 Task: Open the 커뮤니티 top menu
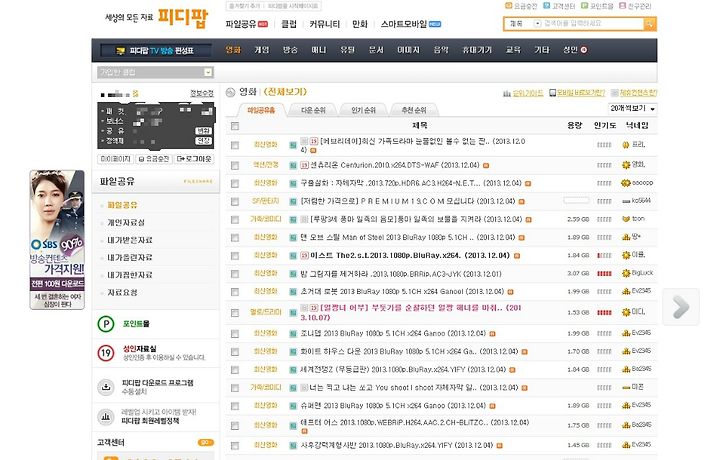325,24
